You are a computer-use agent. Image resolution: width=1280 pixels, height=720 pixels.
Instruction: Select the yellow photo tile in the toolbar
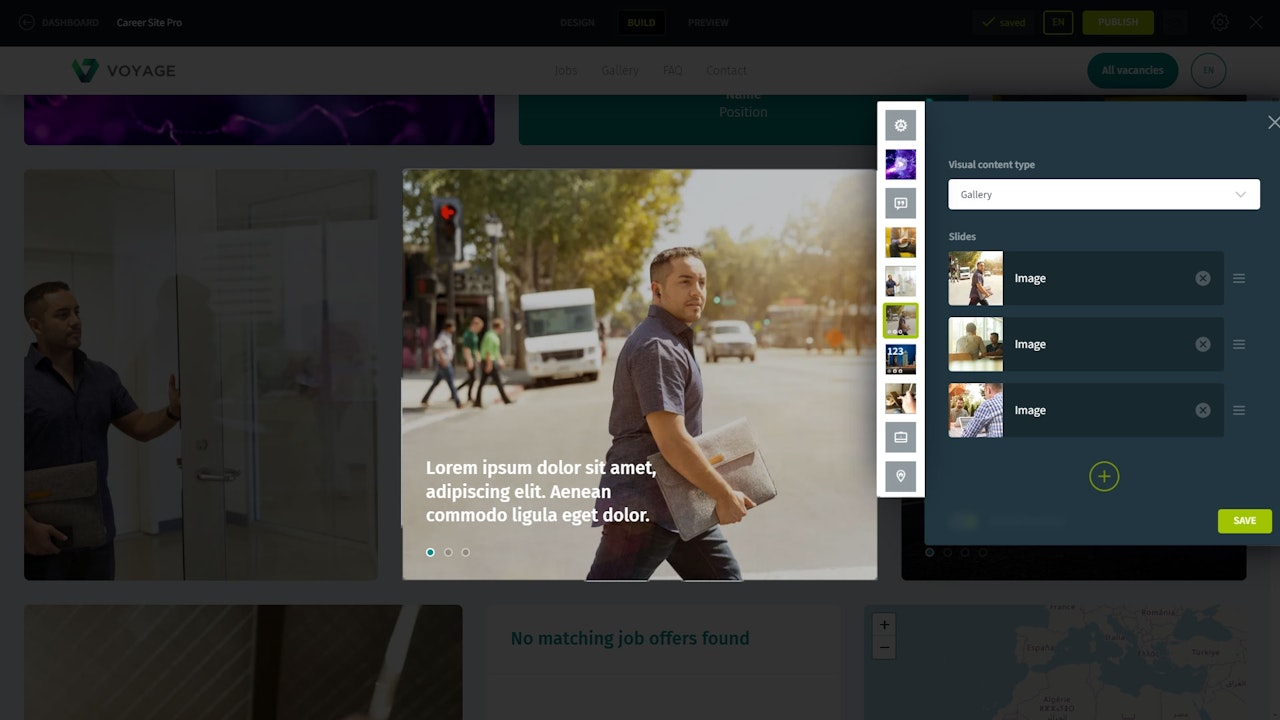[901, 242]
